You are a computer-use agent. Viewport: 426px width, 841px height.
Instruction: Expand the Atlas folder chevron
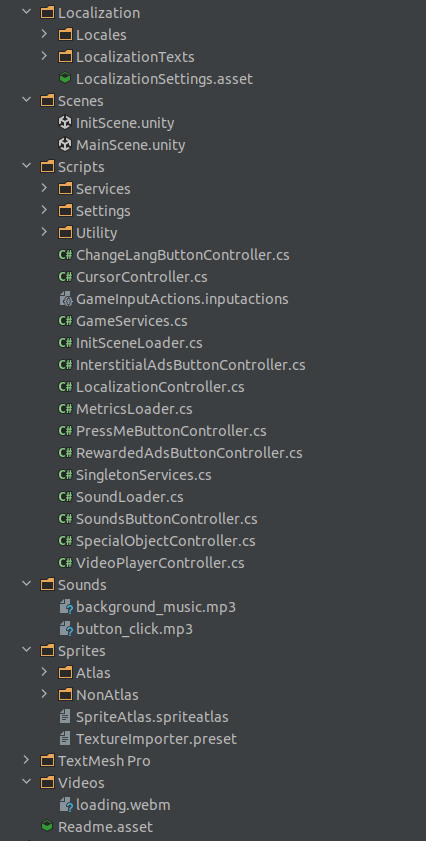45,672
